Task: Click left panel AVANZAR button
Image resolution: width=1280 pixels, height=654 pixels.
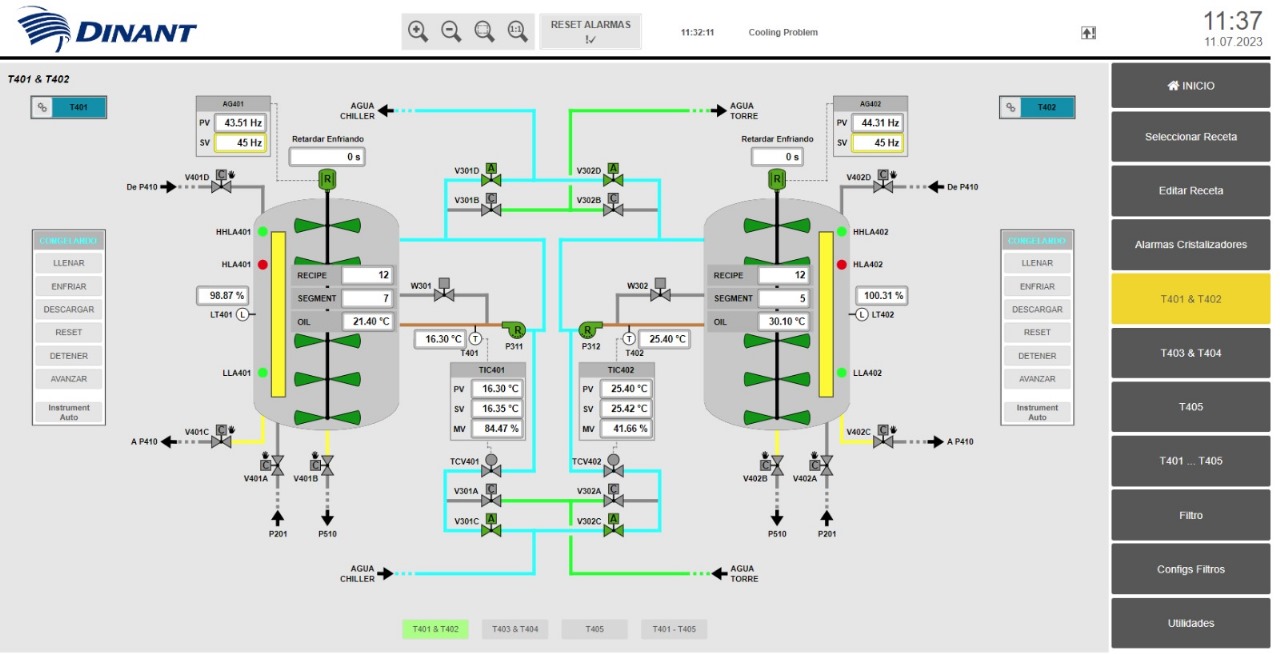Action: (68, 379)
